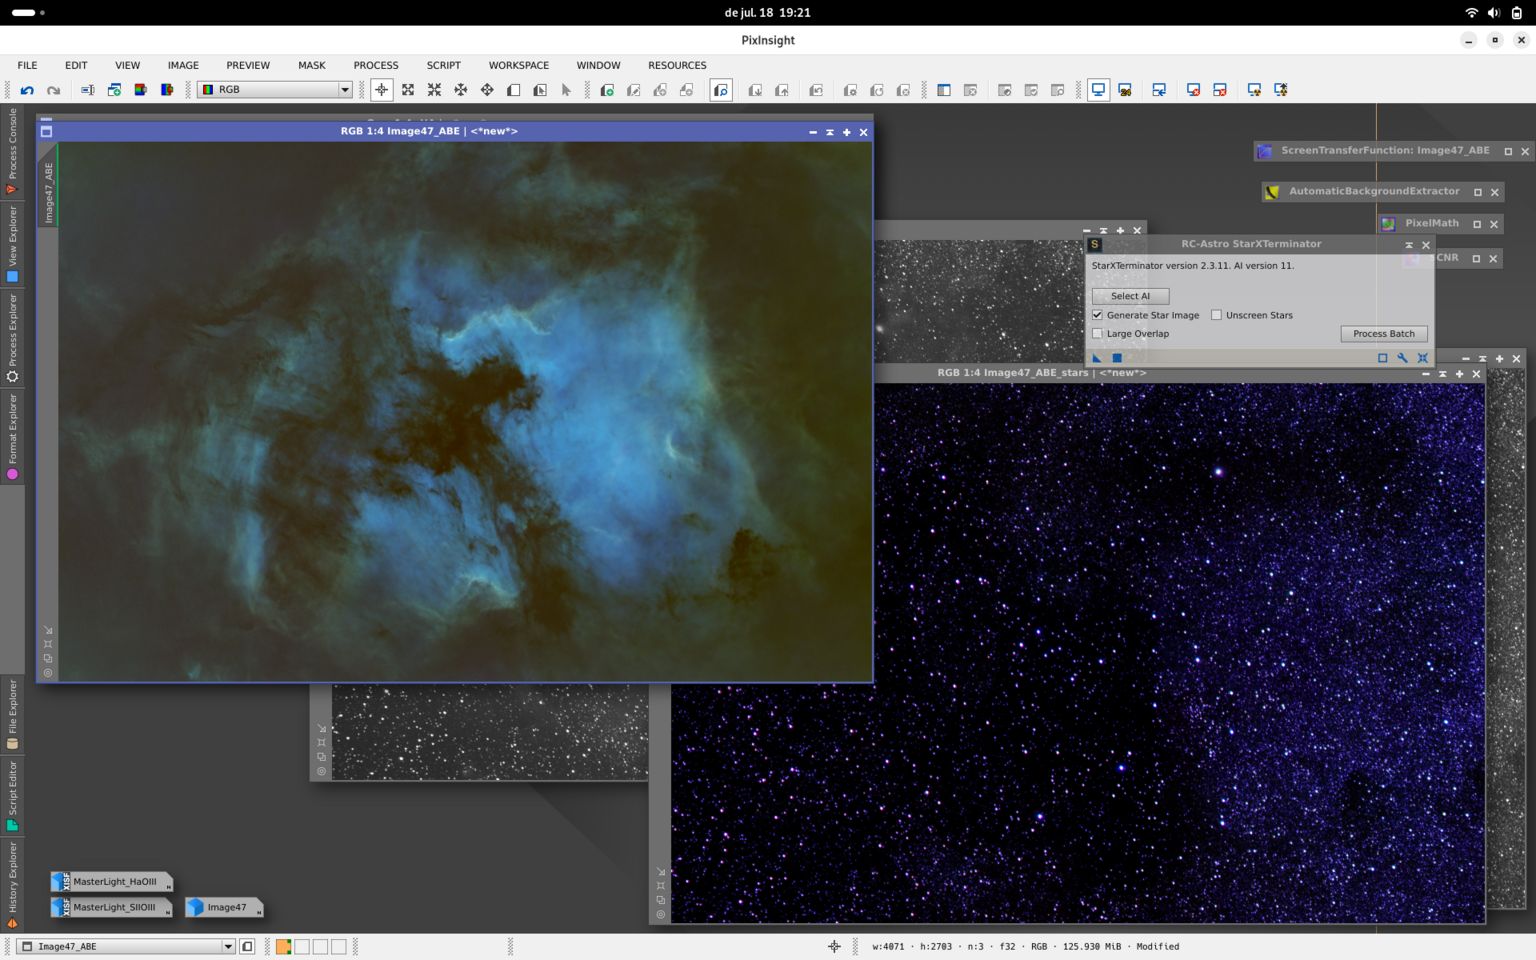Open the MASK menu

[x=312, y=65]
